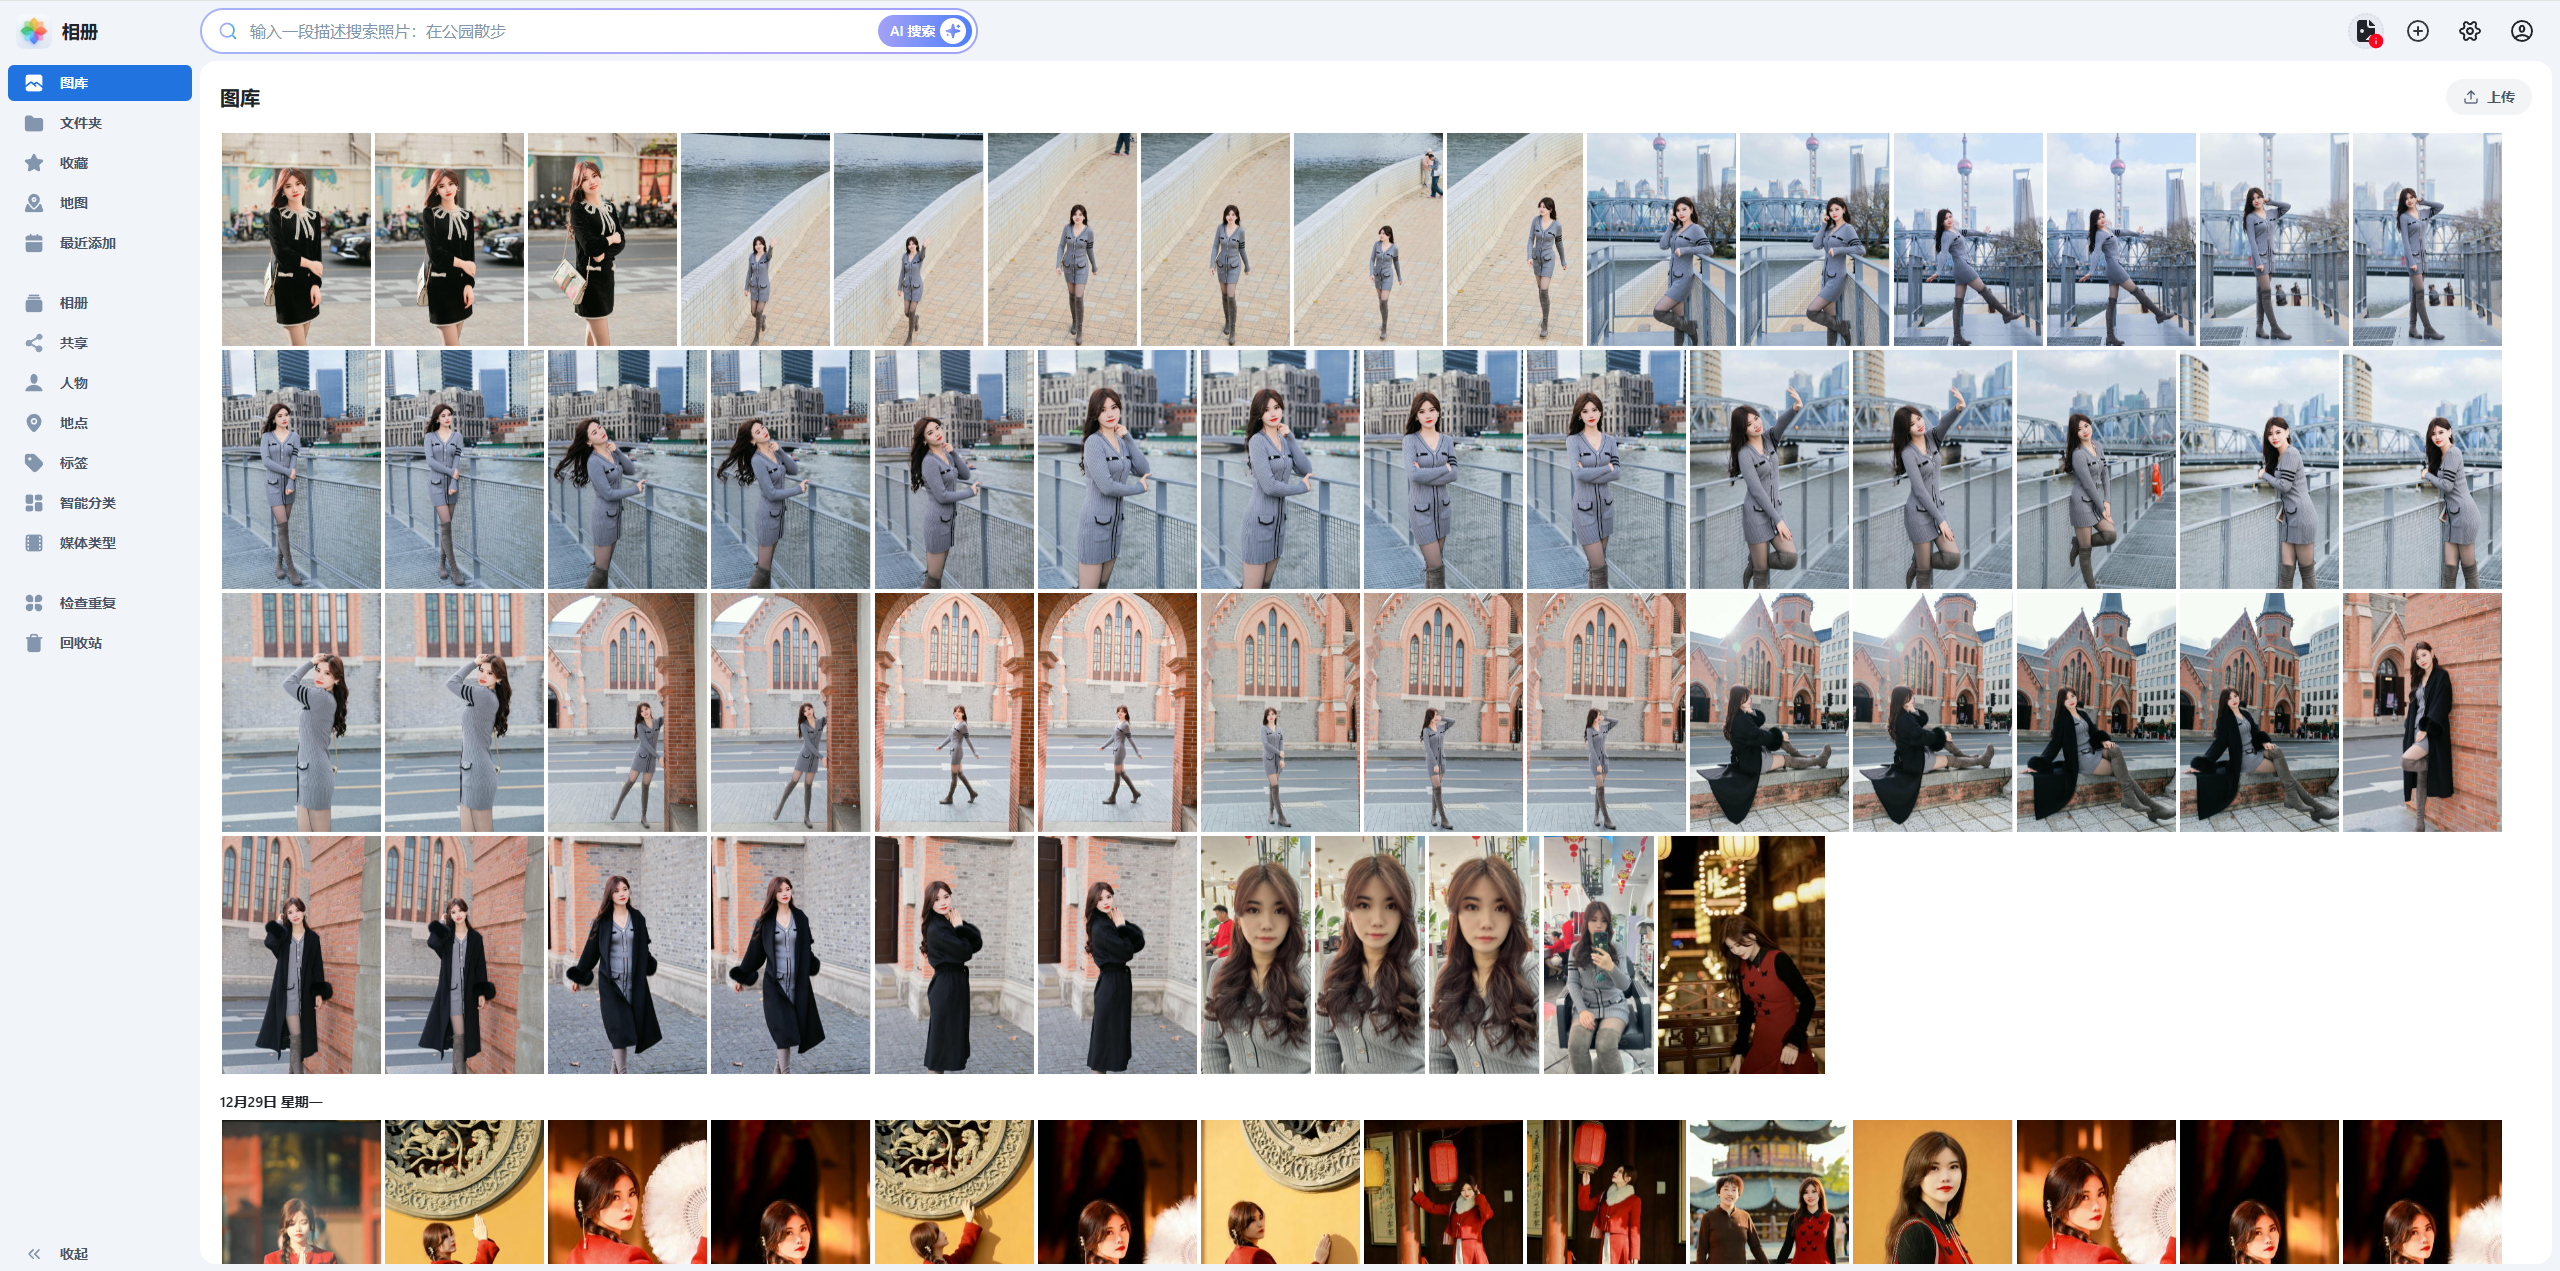
Task: Click the plus circle add icon
Action: [2418, 31]
